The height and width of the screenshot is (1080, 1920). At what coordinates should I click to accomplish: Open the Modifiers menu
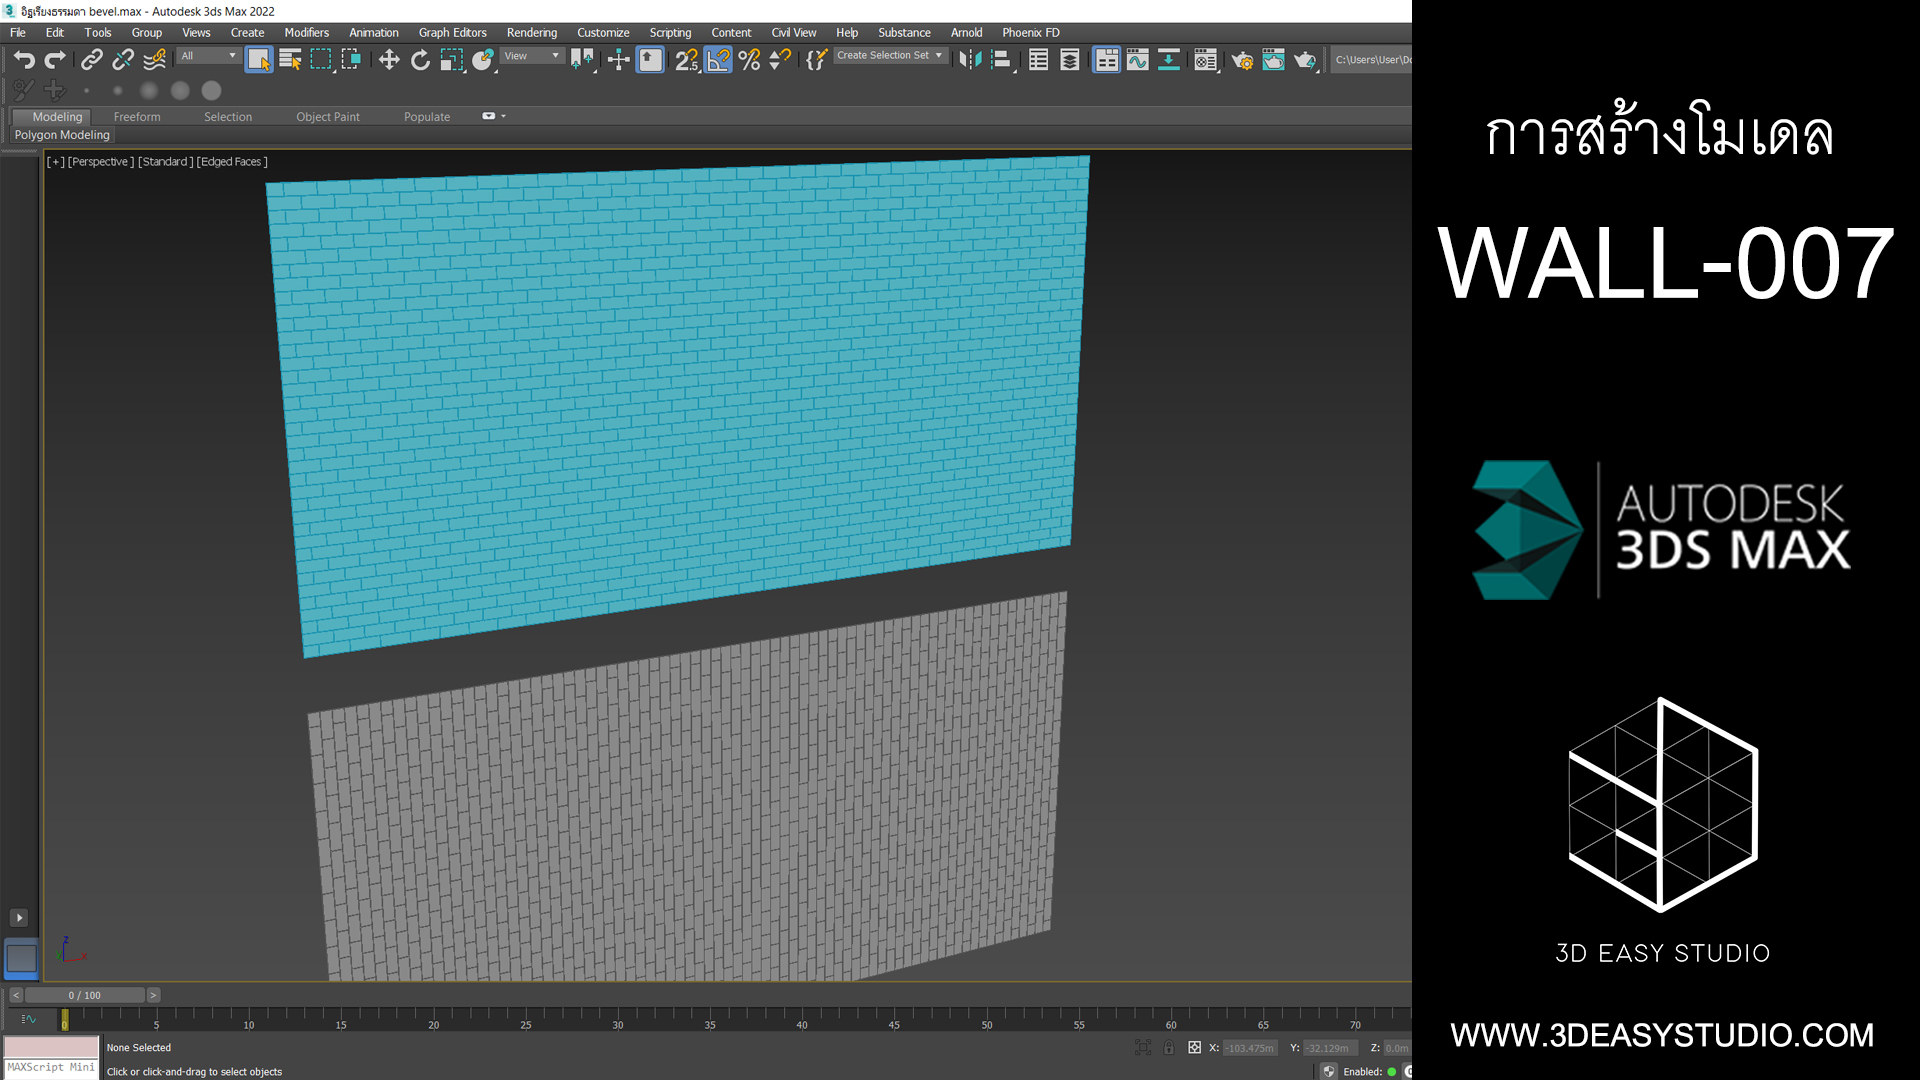click(x=306, y=33)
